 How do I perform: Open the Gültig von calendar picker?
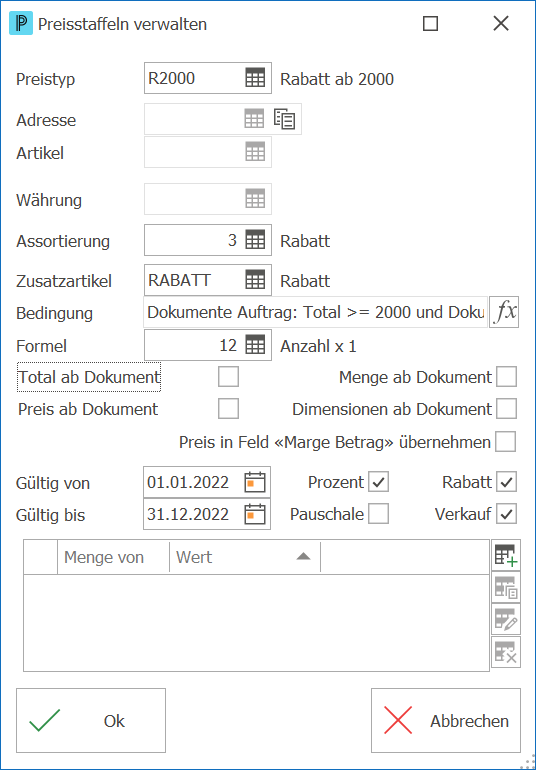[255, 482]
